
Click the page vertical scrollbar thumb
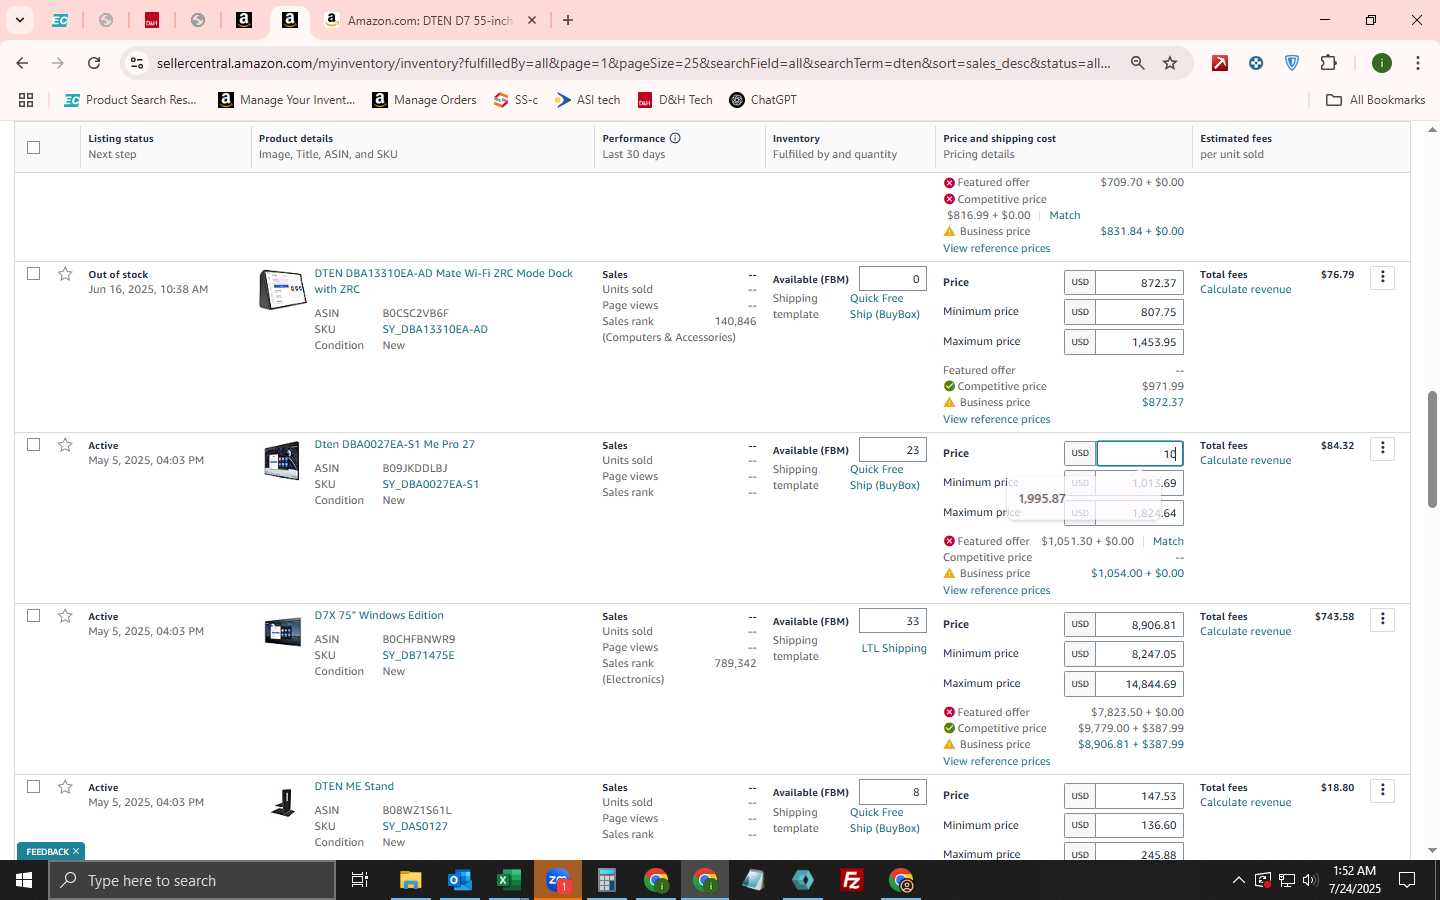(x=1432, y=448)
